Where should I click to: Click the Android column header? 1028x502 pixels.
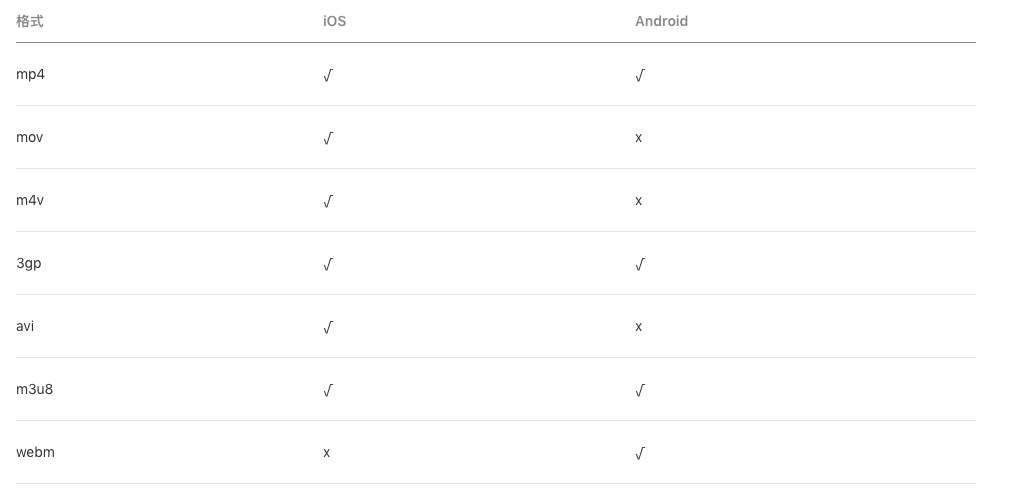pyautogui.click(x=662, y=22)
